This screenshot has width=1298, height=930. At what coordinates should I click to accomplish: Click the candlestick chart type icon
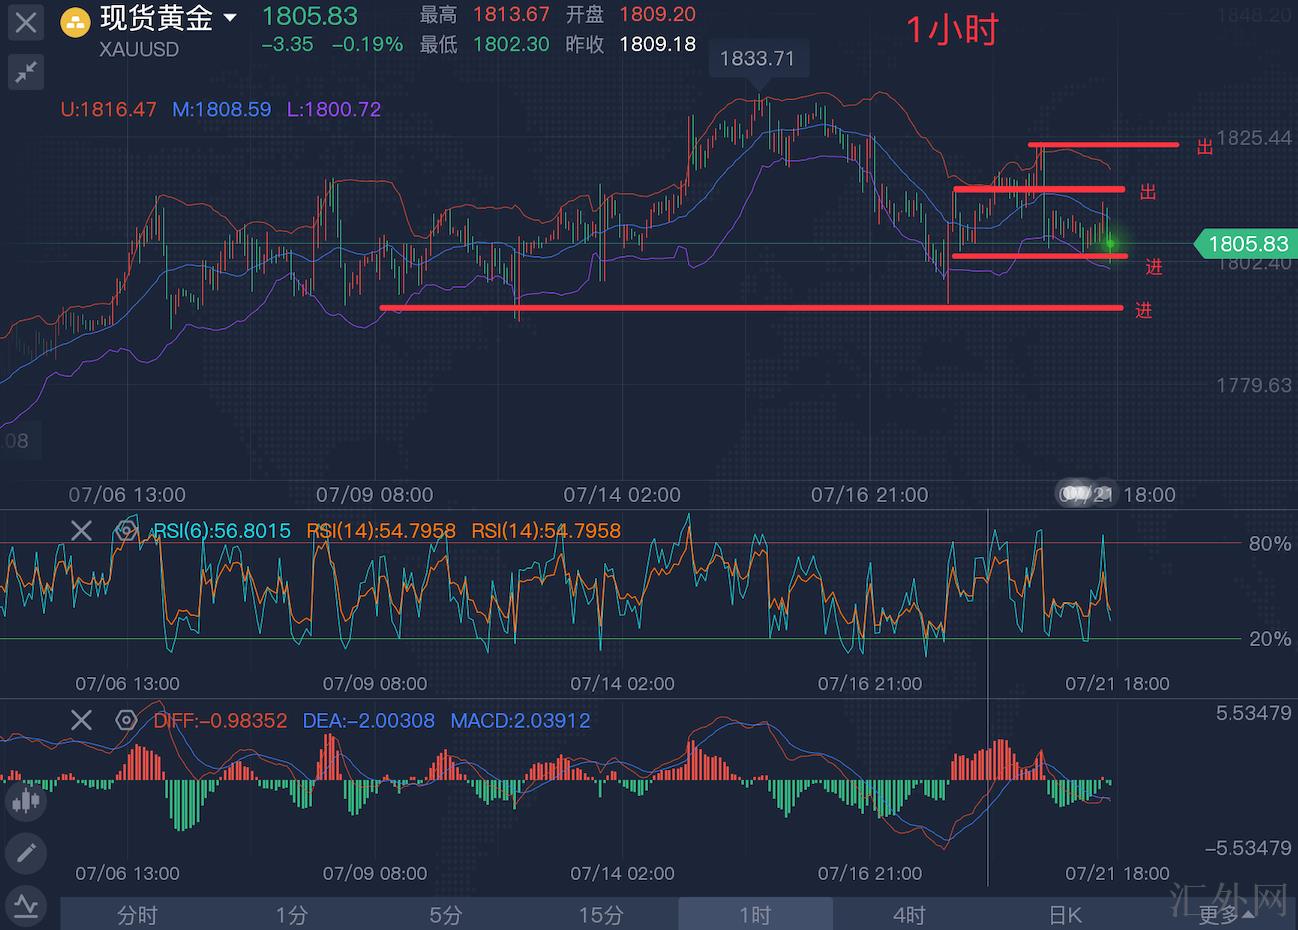point(26,801)
